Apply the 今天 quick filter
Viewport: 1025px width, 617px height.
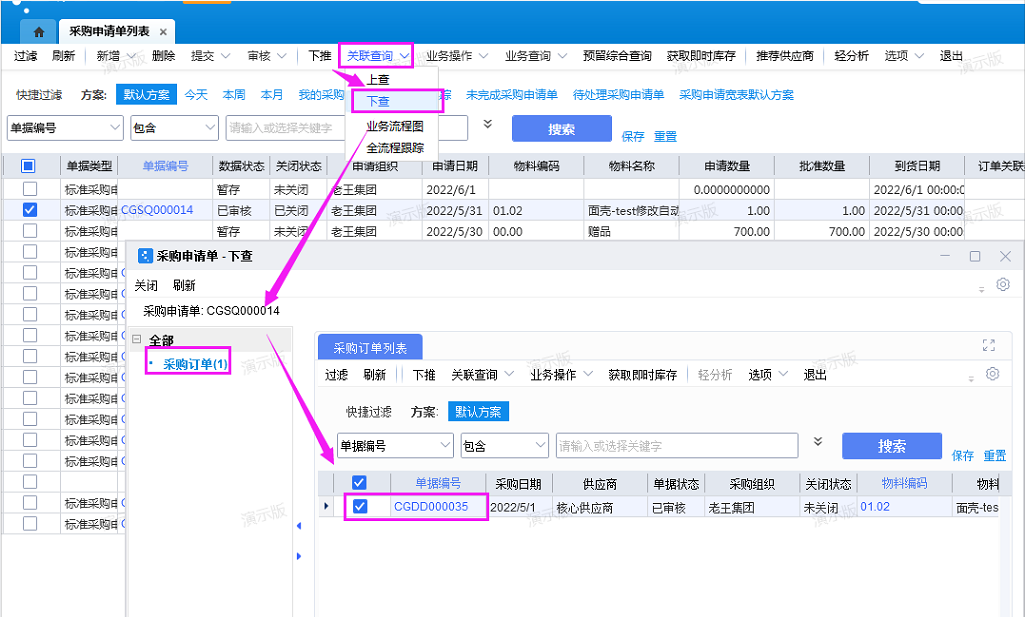tap(196, 95)
